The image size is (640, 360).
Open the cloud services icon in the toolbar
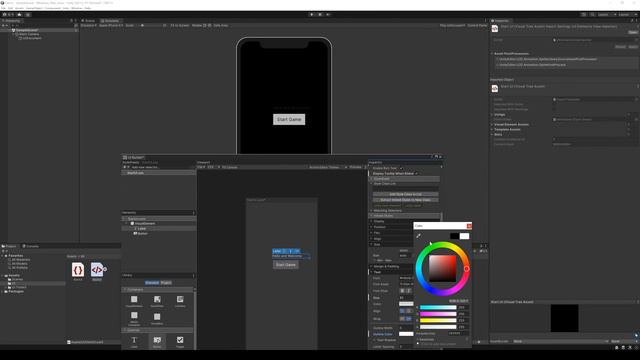(19, 14)
